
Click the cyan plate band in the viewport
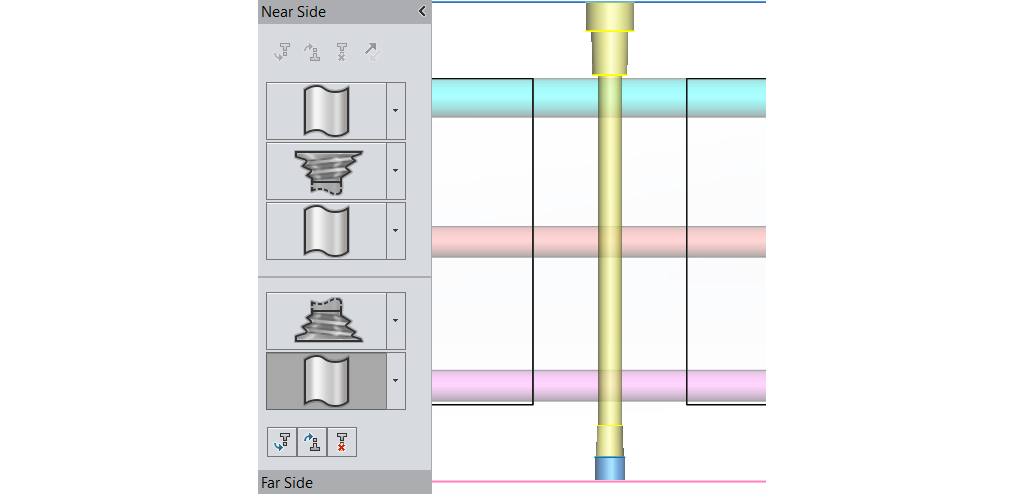click(598, 97)
